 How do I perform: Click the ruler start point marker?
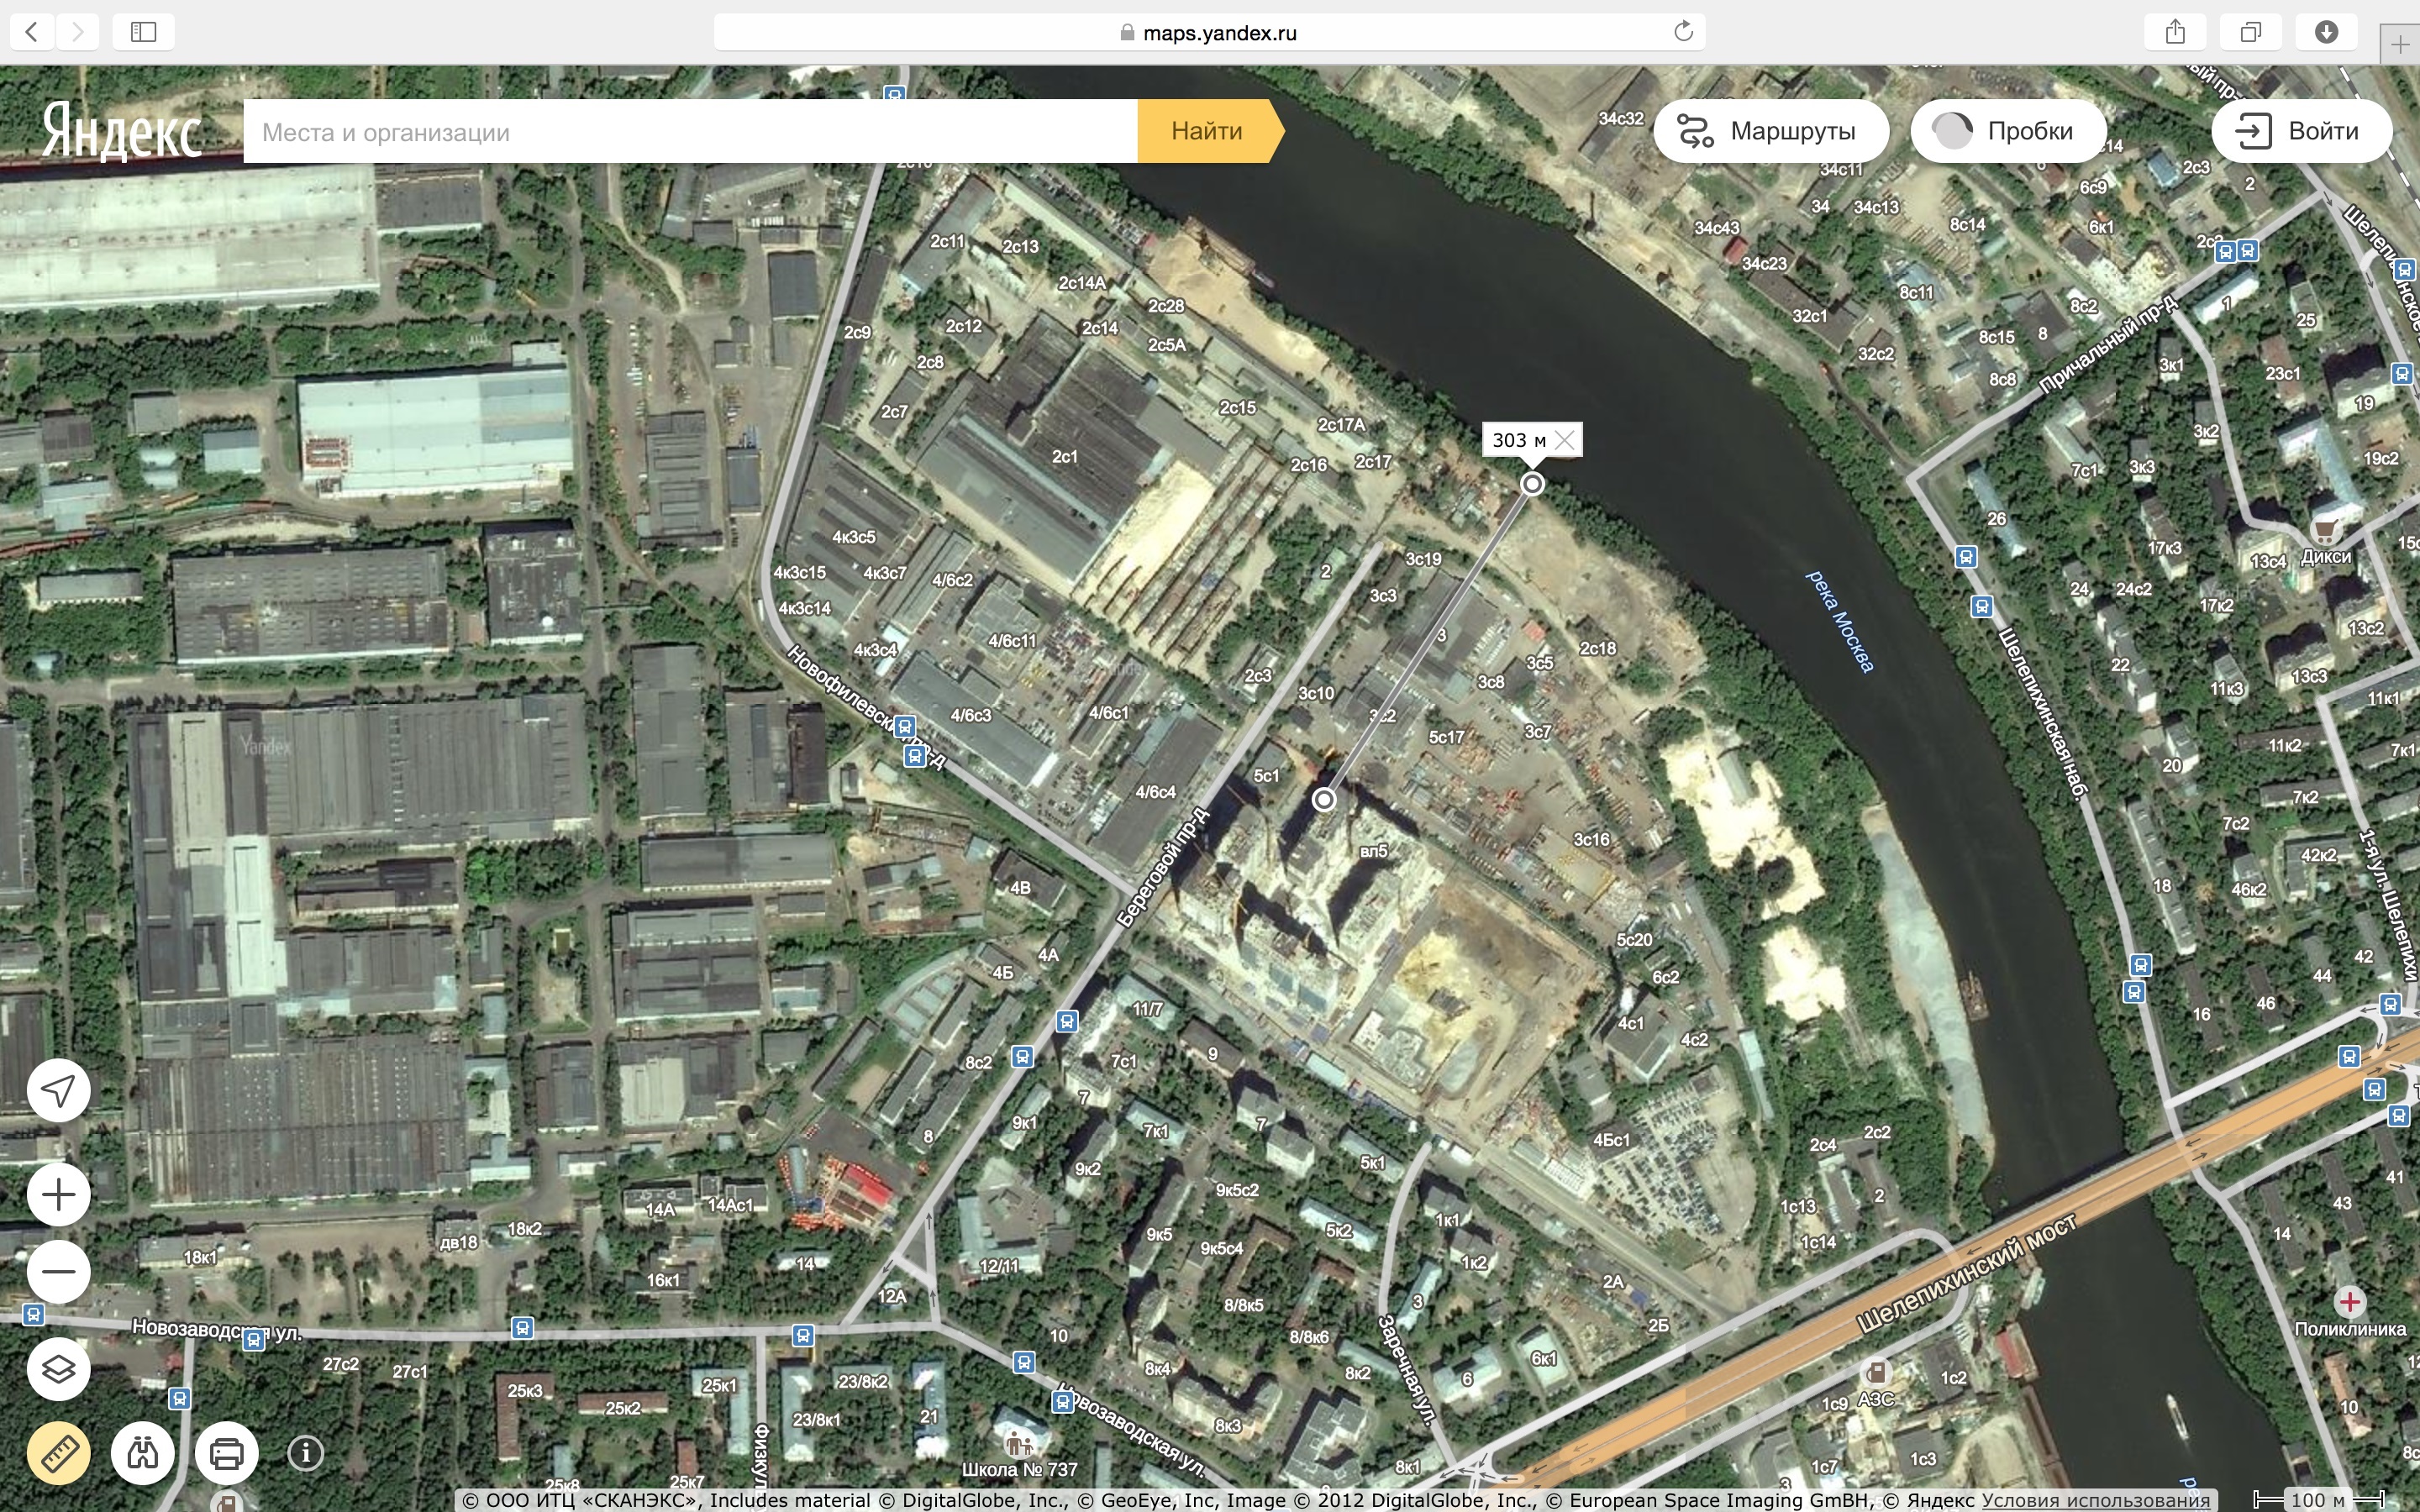[x=1323, y=799]
